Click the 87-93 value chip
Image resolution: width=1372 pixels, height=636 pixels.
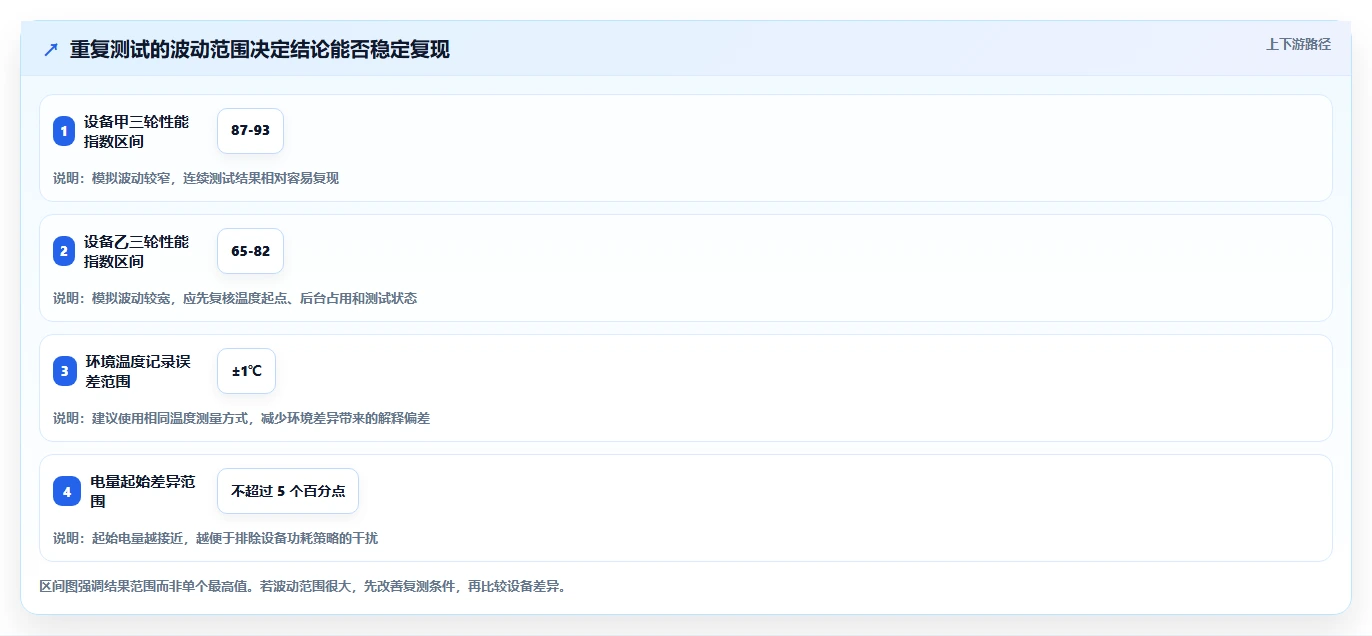point(250,131)
